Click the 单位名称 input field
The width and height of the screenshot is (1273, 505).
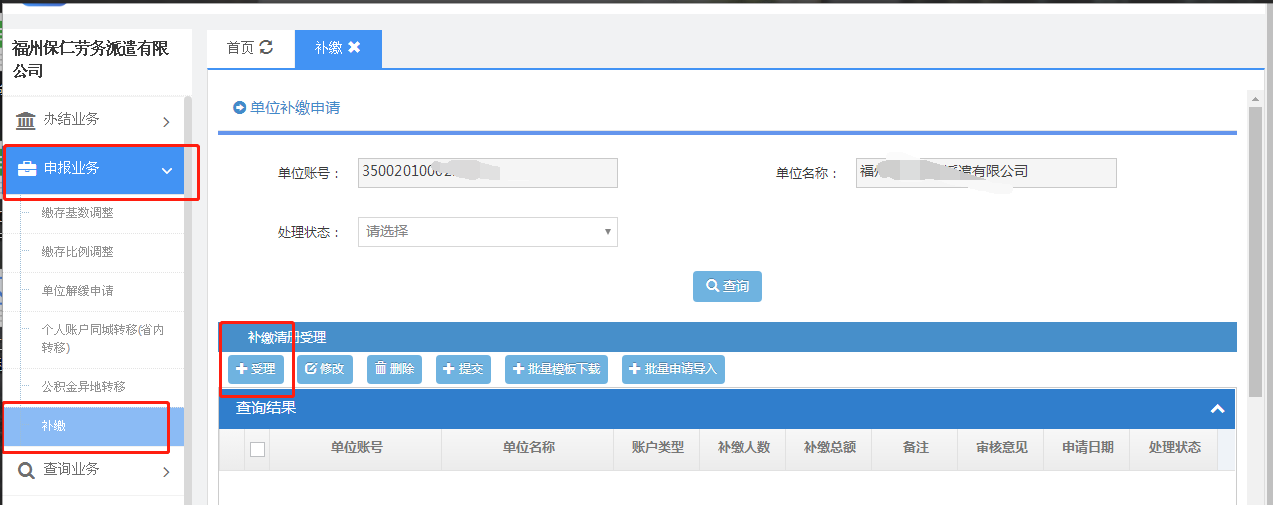coord(986,173)
